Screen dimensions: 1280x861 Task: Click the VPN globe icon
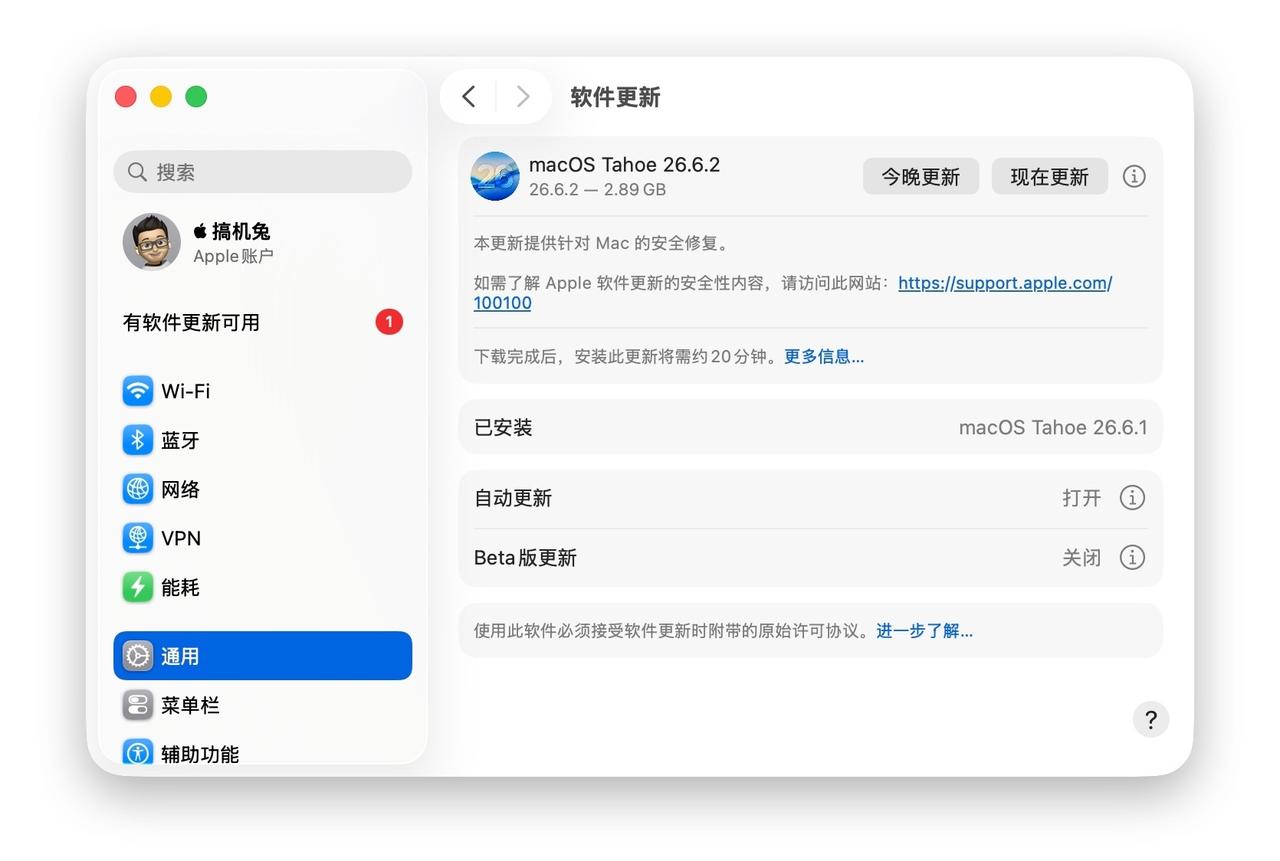138,538
